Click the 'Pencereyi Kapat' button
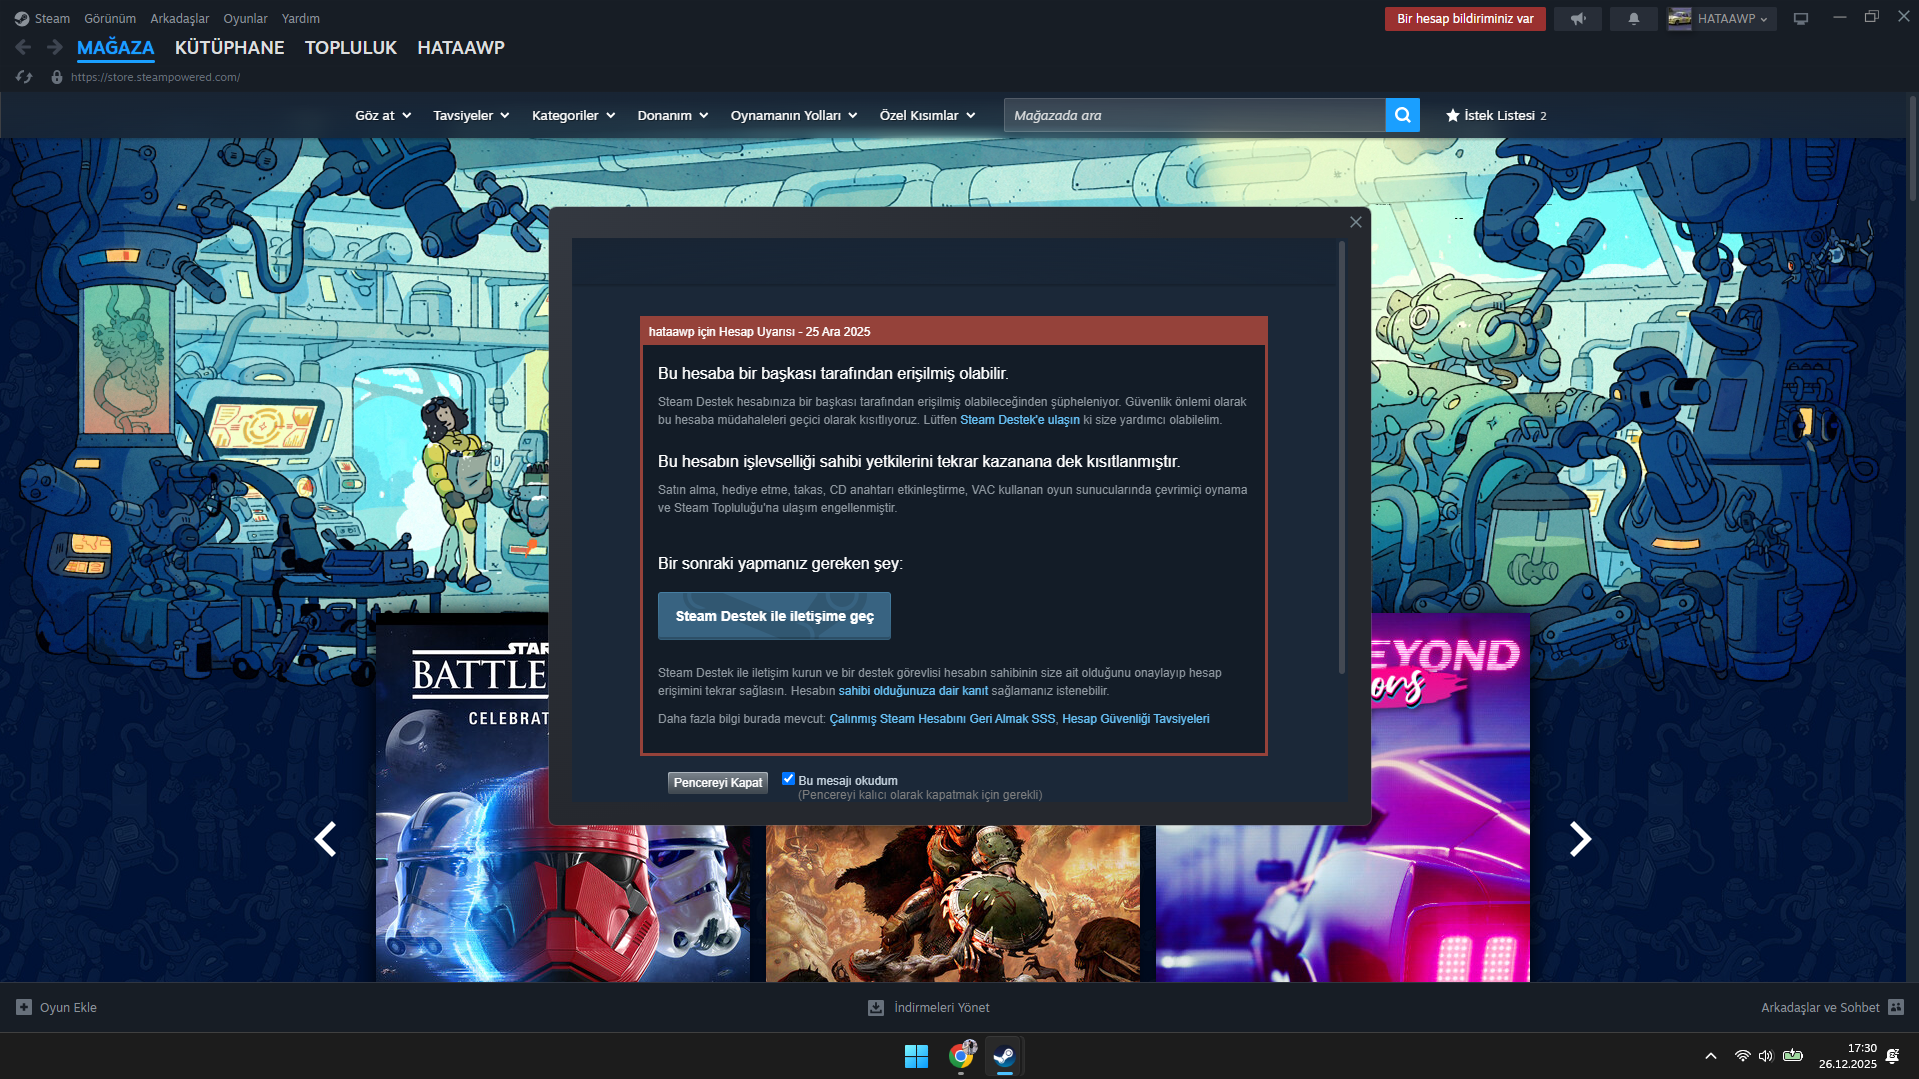 pos(718,782)
